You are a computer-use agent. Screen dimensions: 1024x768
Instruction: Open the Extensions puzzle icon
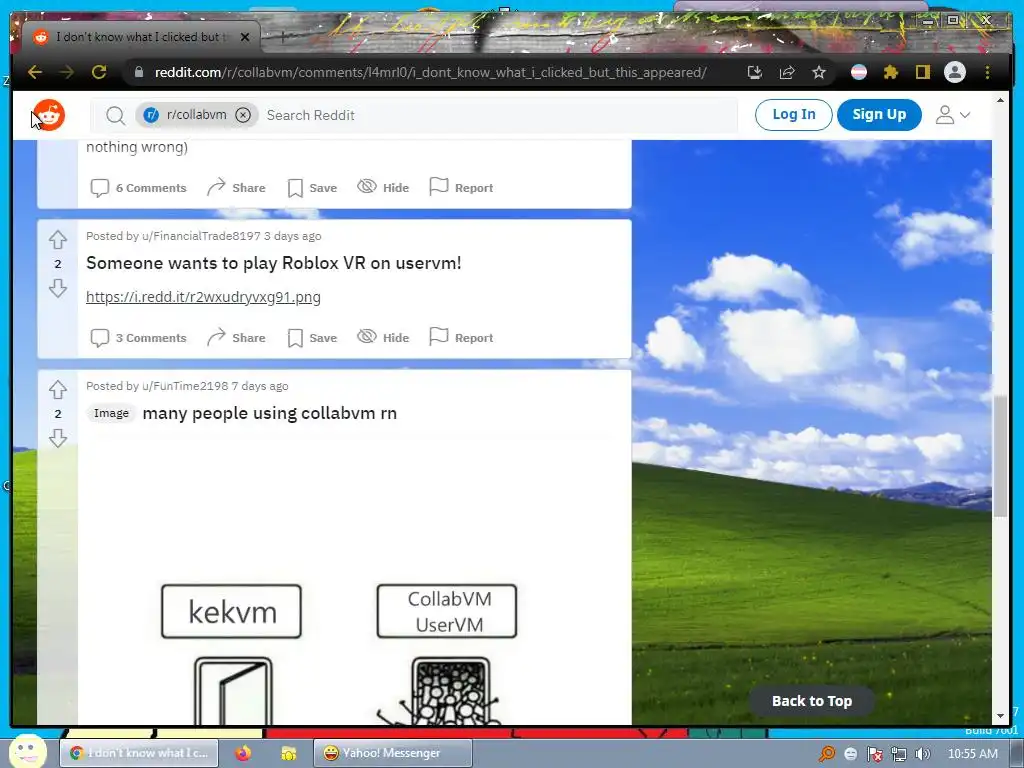pos(891,72)
